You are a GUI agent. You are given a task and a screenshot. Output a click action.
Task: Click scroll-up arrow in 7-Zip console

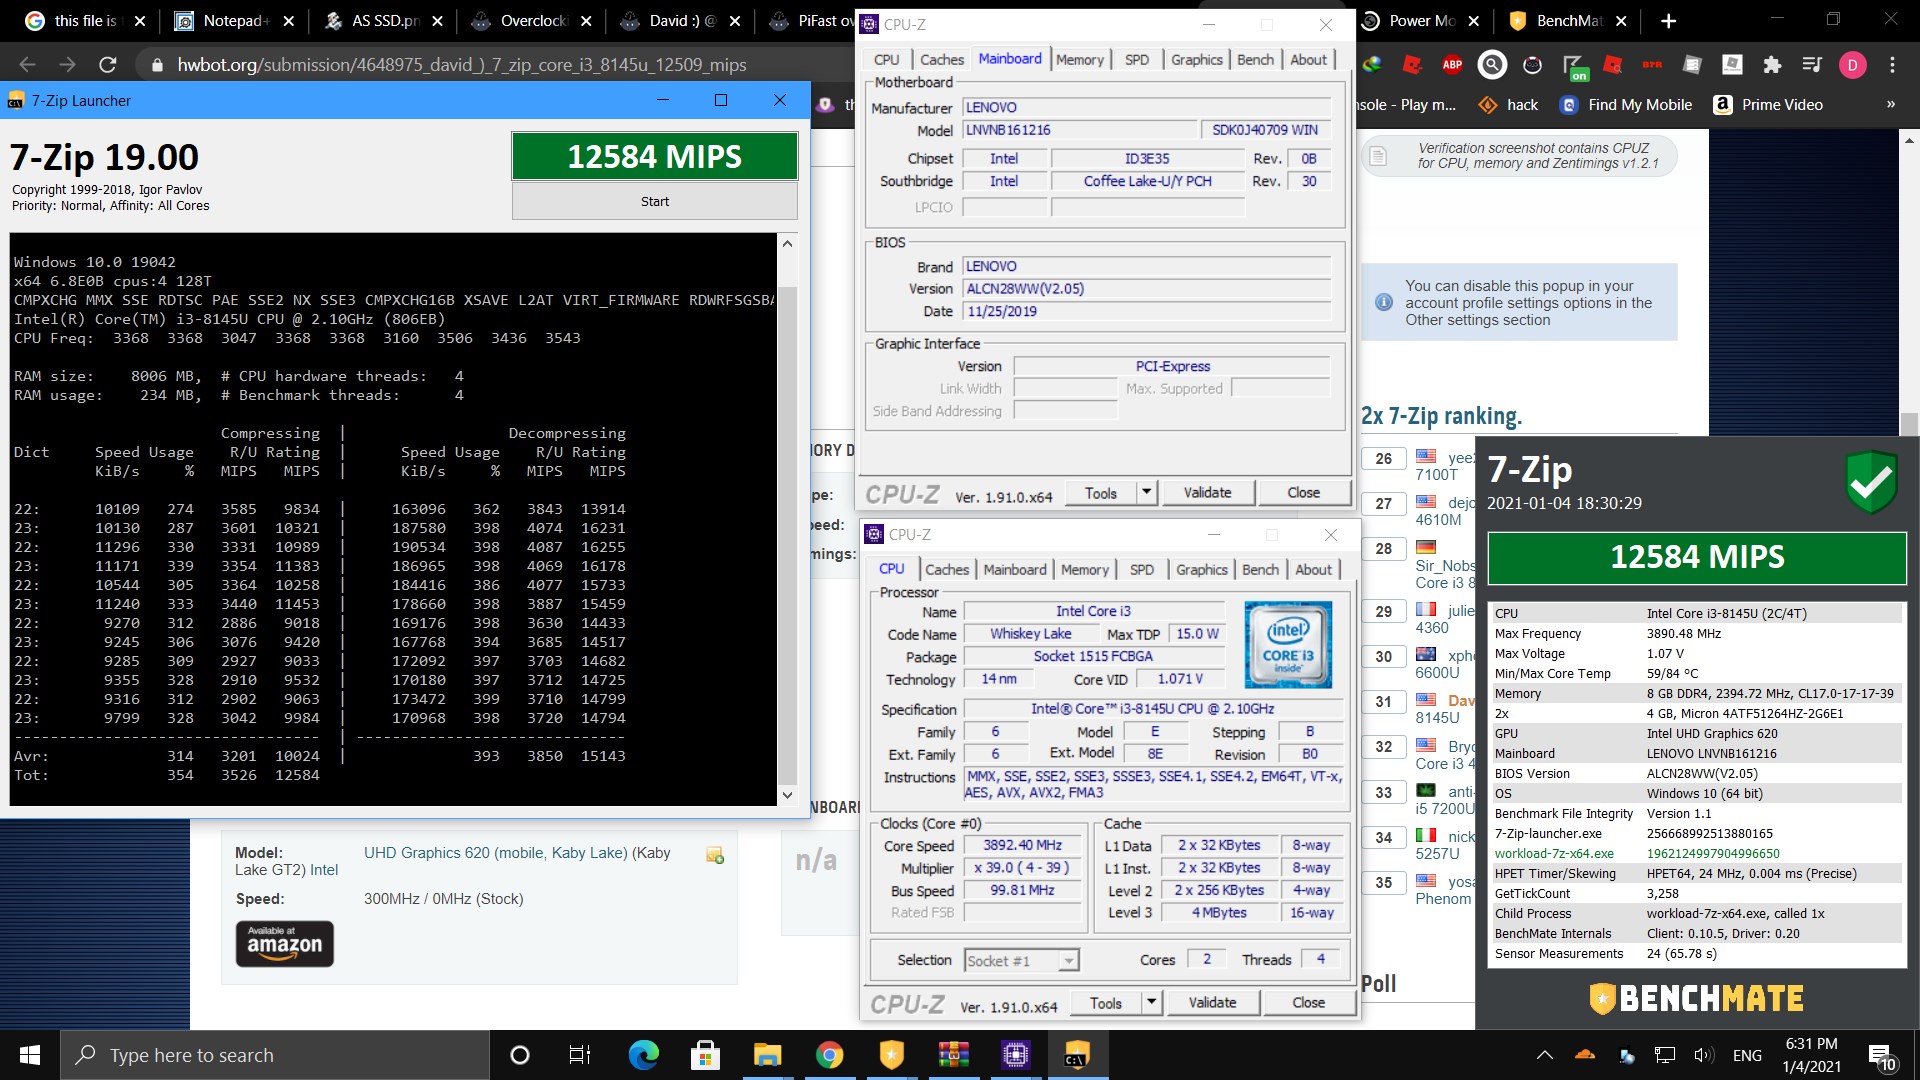pos(787,244)
